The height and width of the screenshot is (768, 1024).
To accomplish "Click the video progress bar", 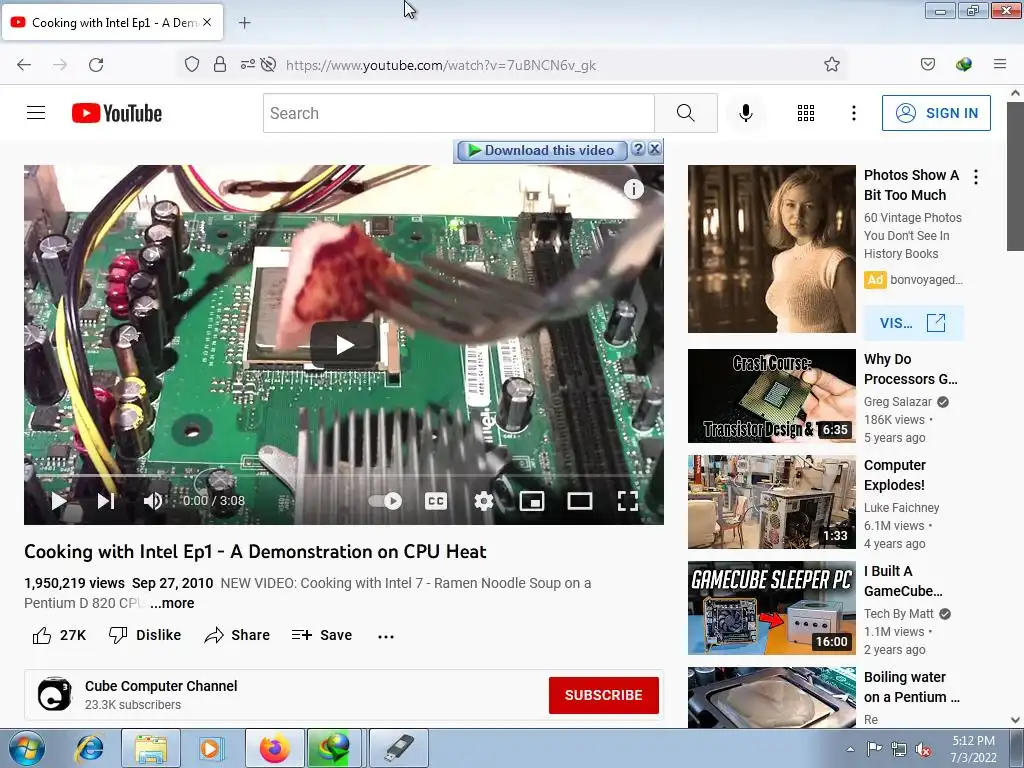I will (x=344, y=476).
